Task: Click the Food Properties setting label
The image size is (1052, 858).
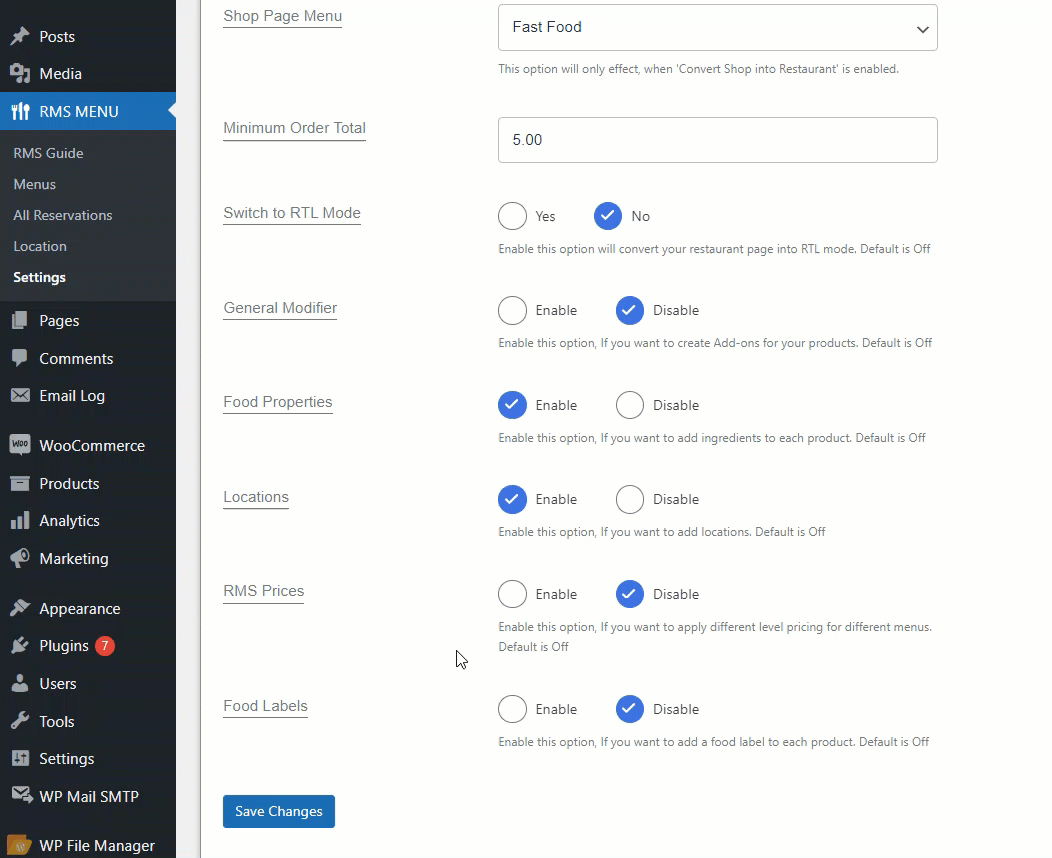Action: (x=278, y=402)
